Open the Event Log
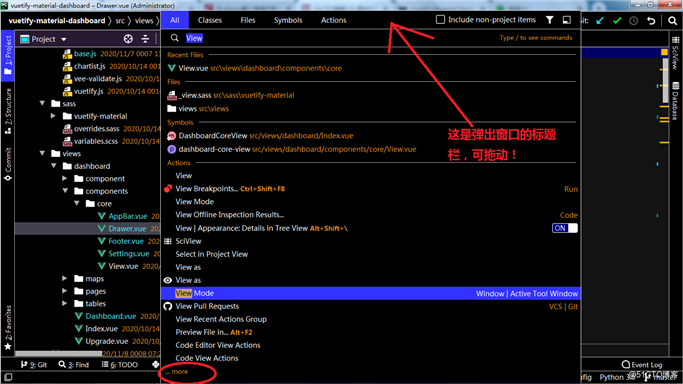This screenshot has width=683, height=384. pyautogui.click(x=642, y=364)
